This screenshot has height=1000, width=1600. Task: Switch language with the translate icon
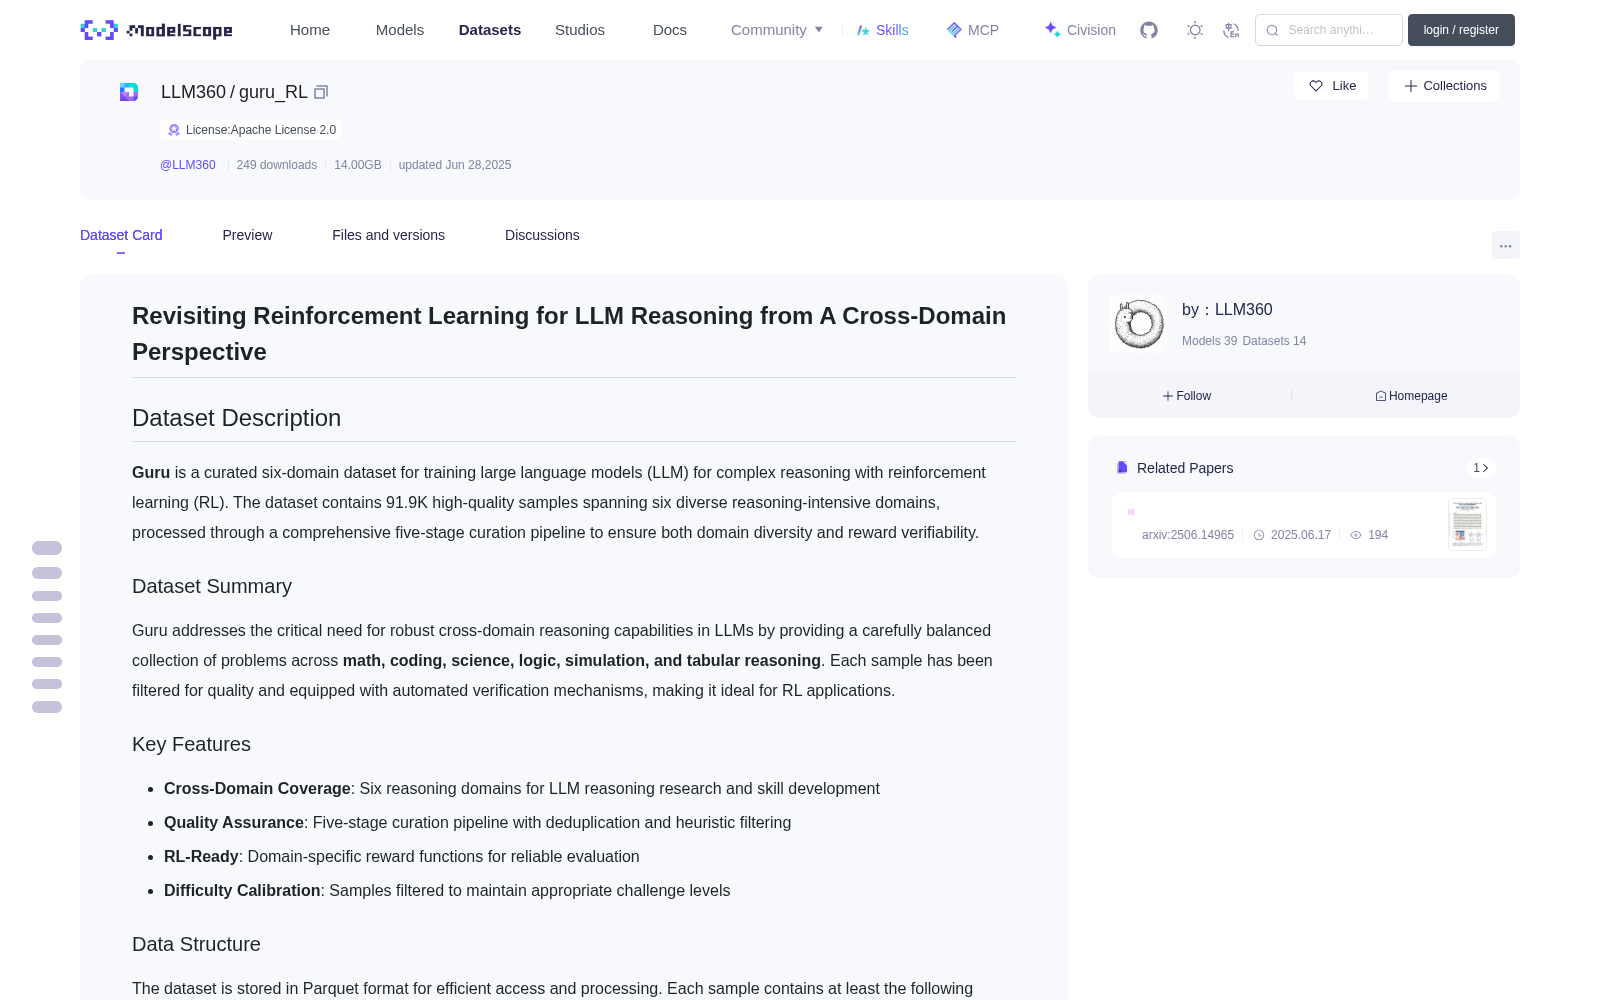1232,30
